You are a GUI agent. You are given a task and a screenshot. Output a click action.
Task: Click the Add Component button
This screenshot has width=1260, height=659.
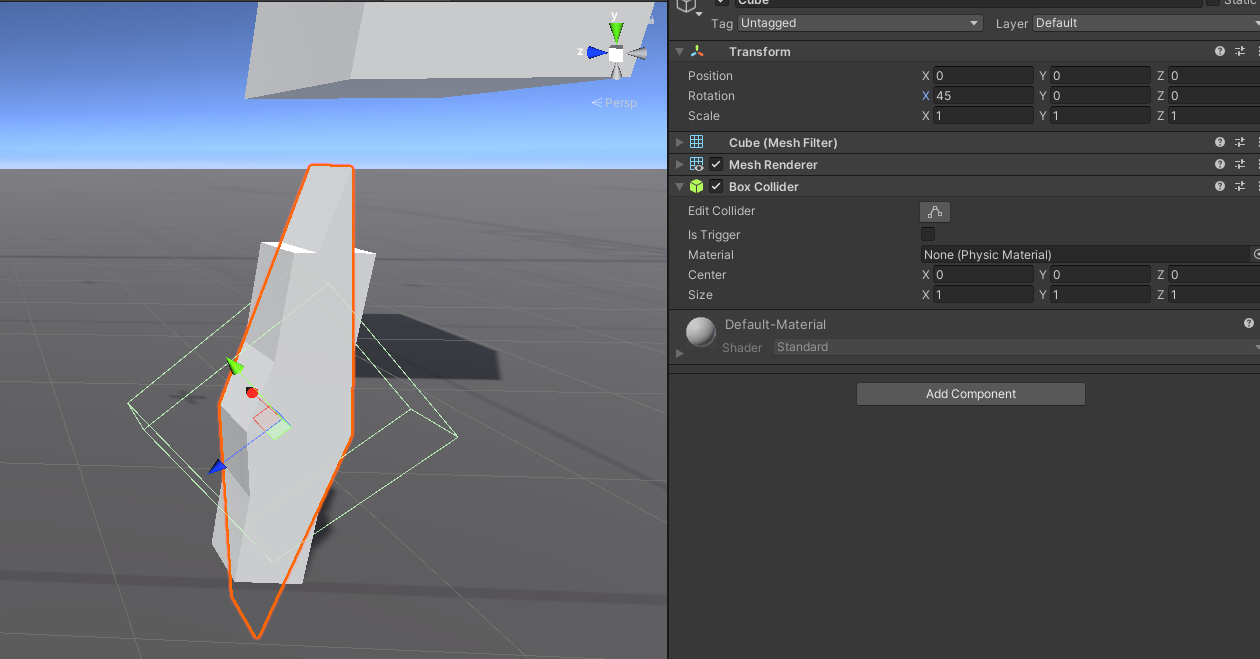point(969,393)
